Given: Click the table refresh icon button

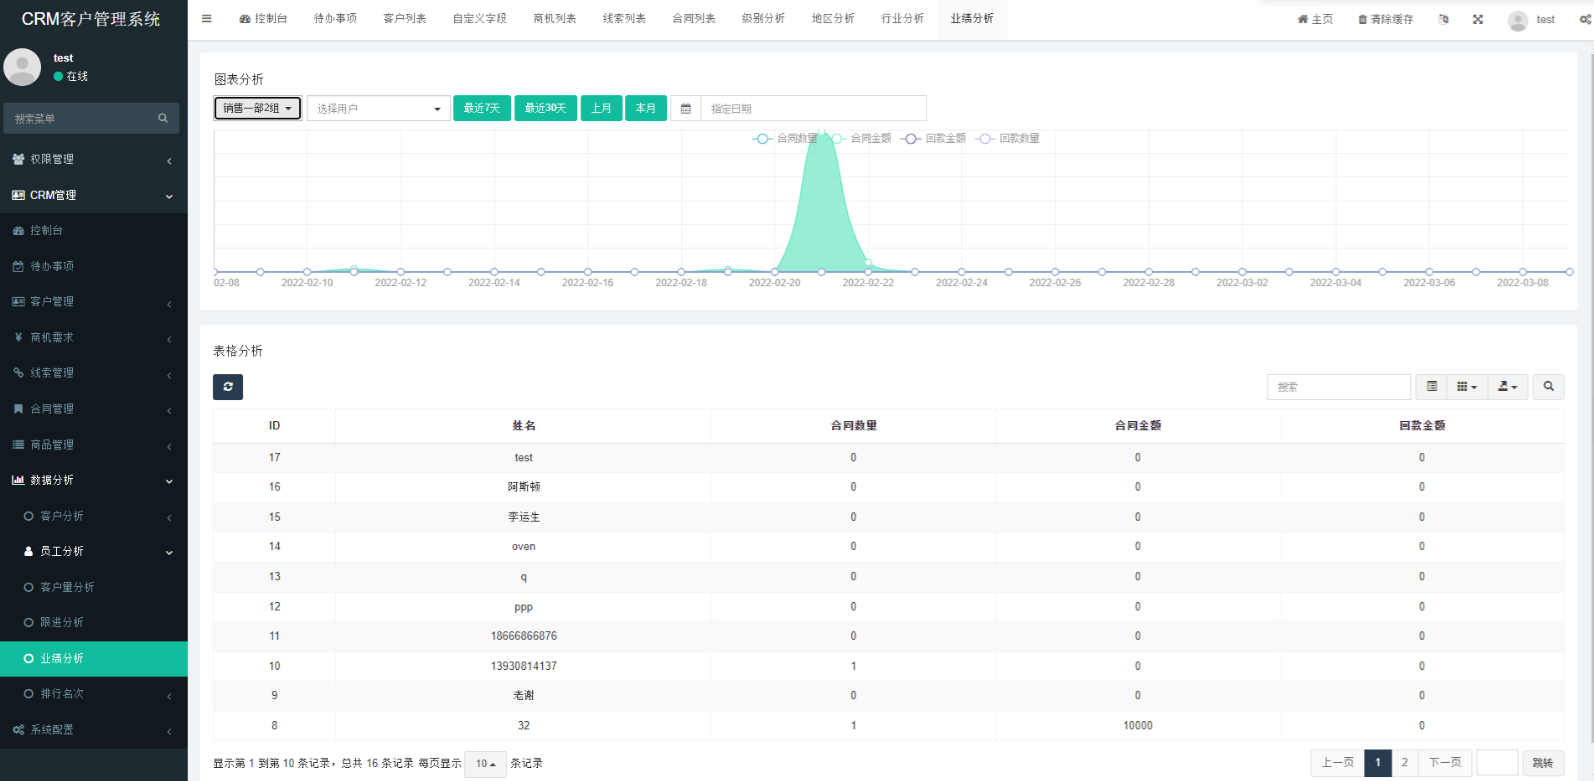Looking at the screenshot, I should coord(228,387).
